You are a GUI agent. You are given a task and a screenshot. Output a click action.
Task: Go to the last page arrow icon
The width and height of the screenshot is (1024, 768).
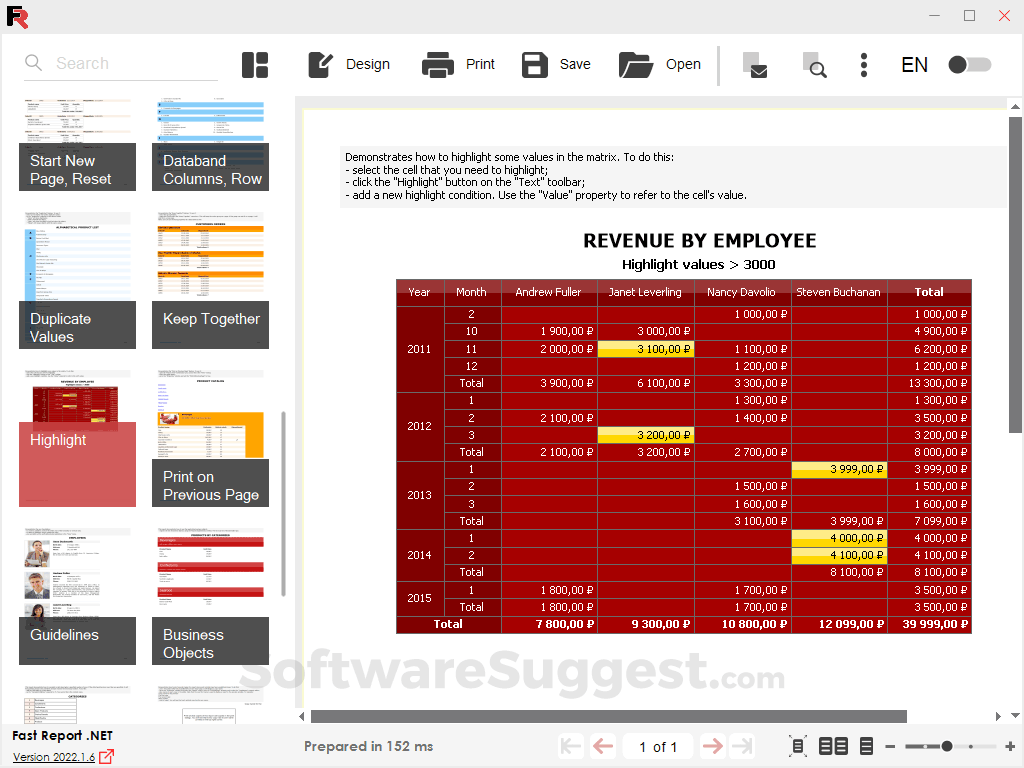pyautogui.click(x=741, y=746)
